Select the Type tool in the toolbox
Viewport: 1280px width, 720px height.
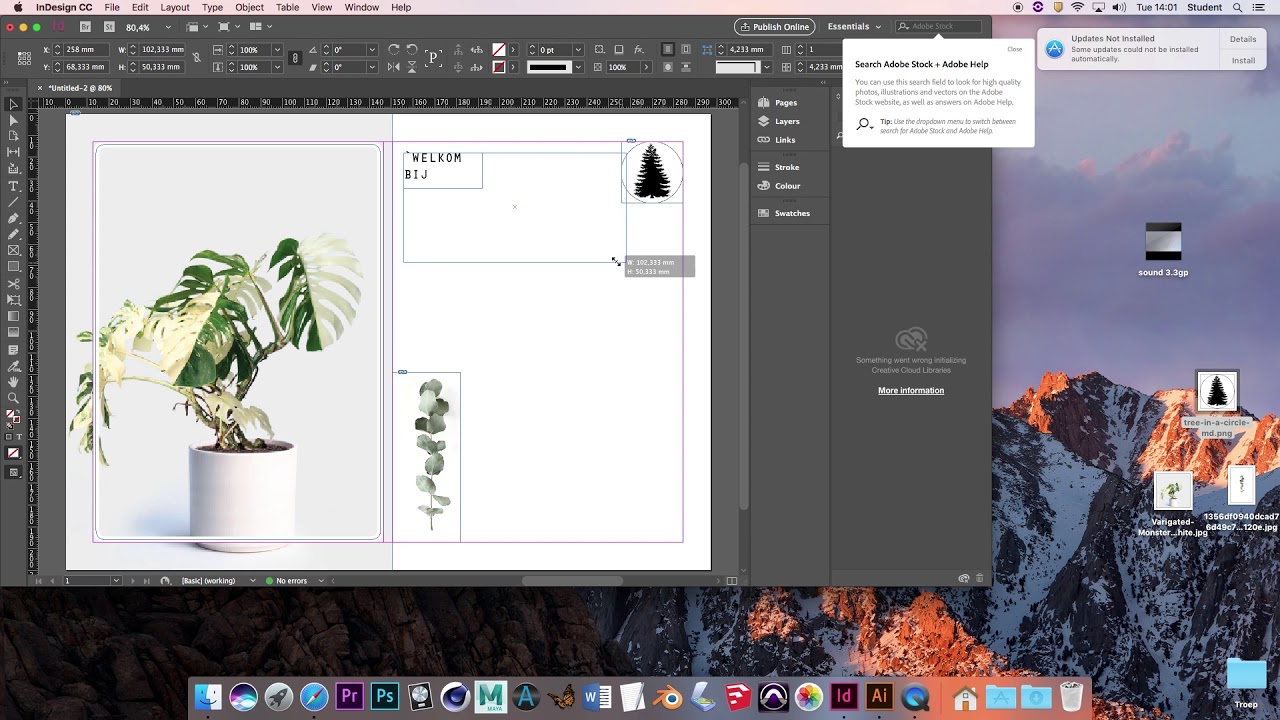[x=14, y=186]
